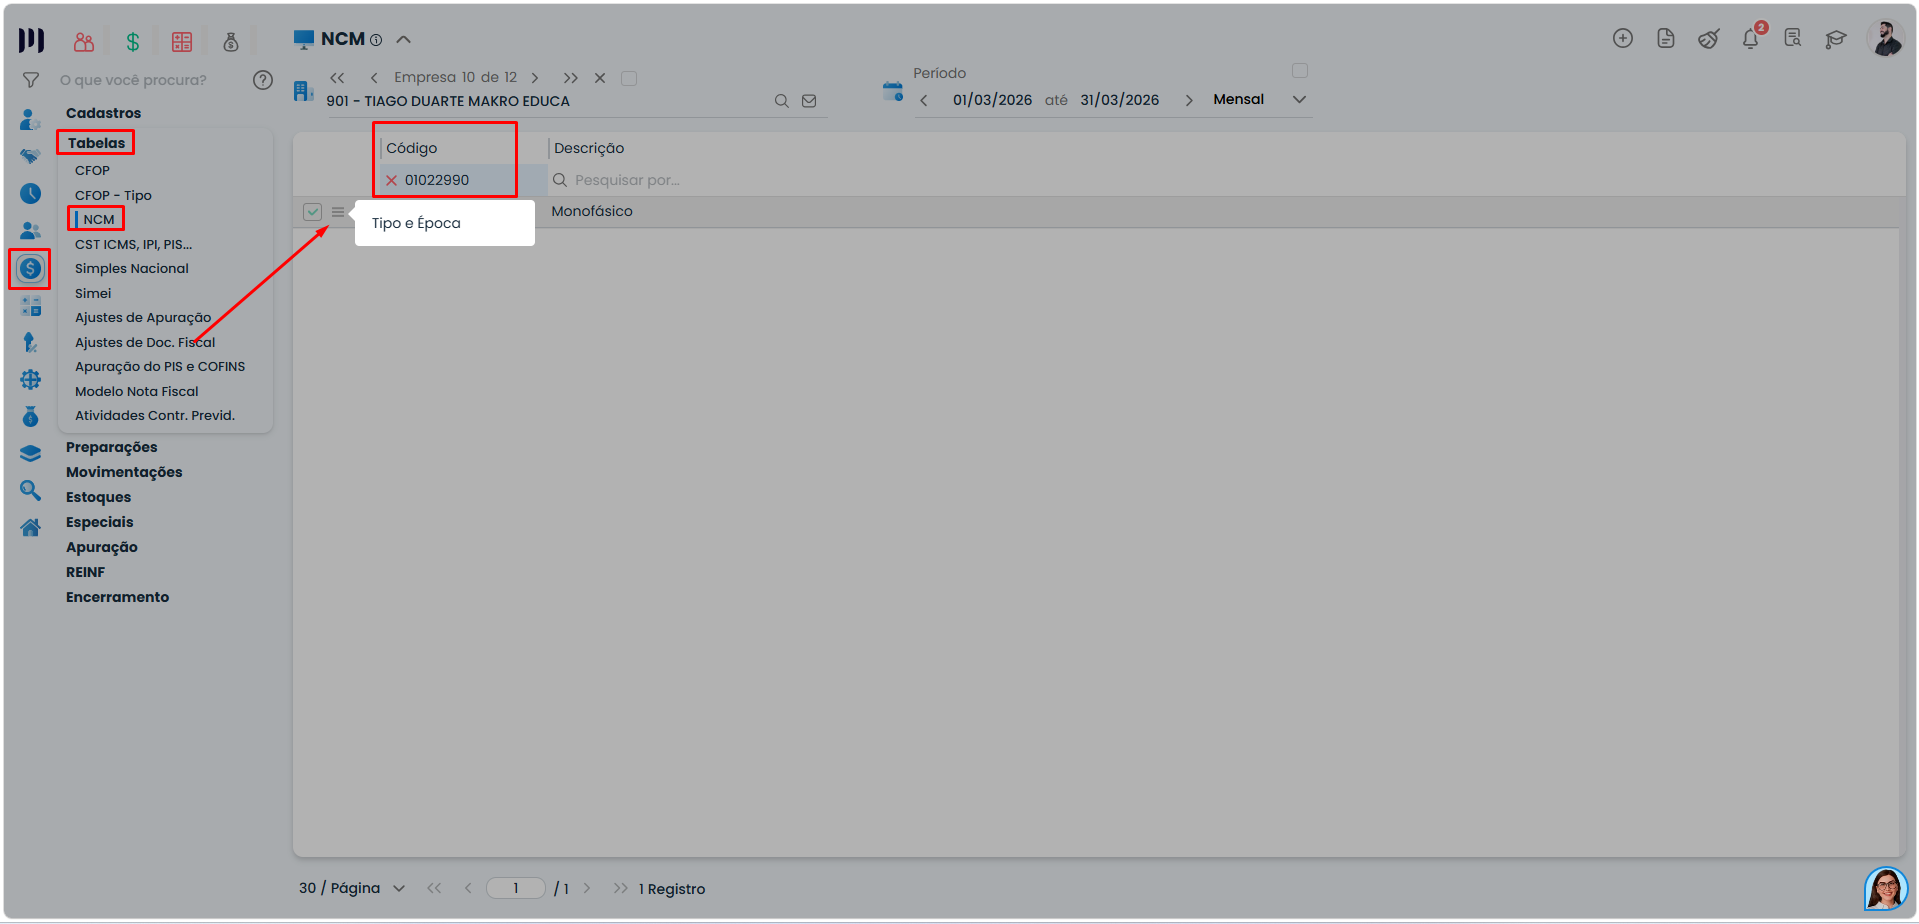This screenshot has height=924, width=1919.
Task: Click the page number input box
Action: 516,888
